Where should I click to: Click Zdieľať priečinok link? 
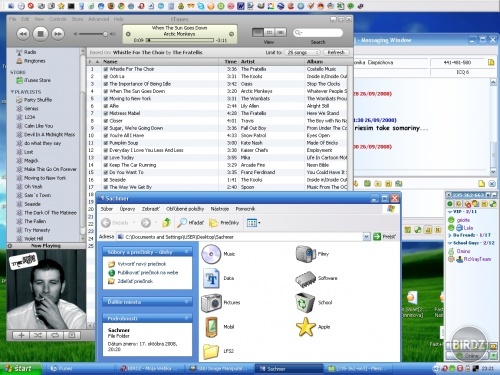point(135,281)
